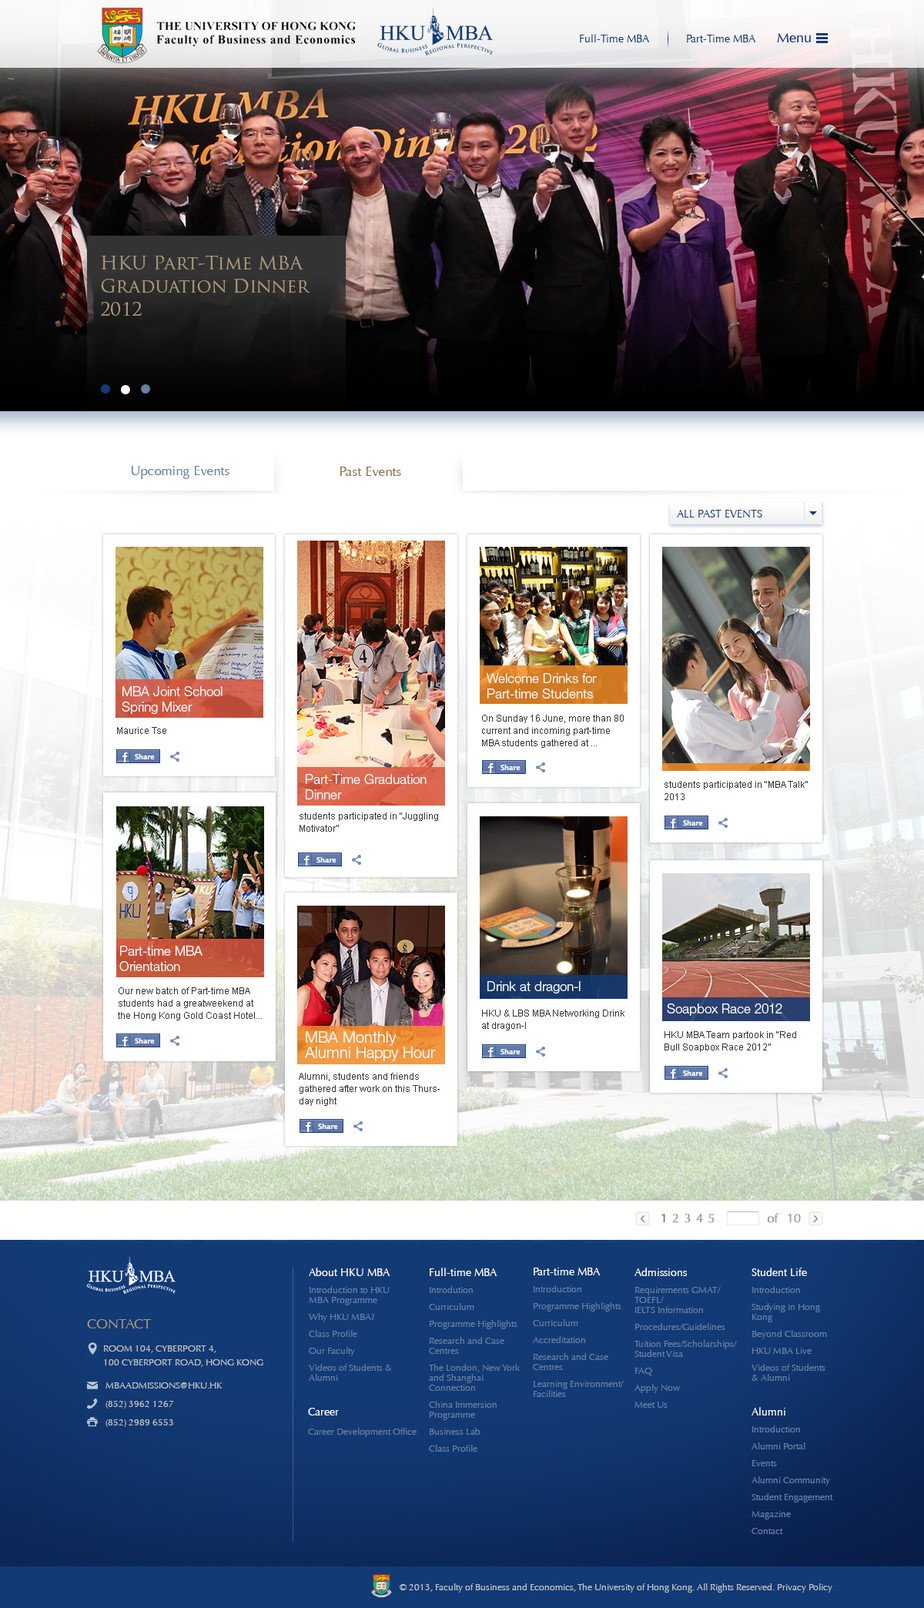The image size is (924, 1608).
Task: Click the page number input field
Action: (742, 1218)
